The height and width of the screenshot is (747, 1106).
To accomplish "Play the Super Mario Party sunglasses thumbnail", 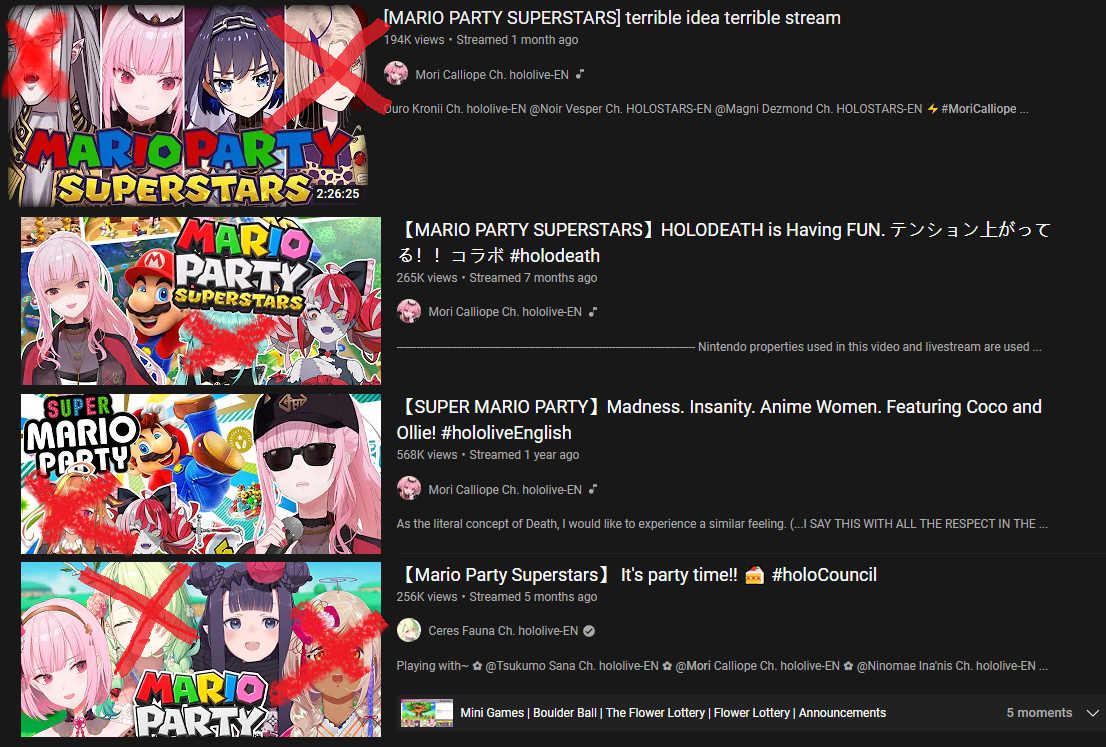I will (201, 474).
